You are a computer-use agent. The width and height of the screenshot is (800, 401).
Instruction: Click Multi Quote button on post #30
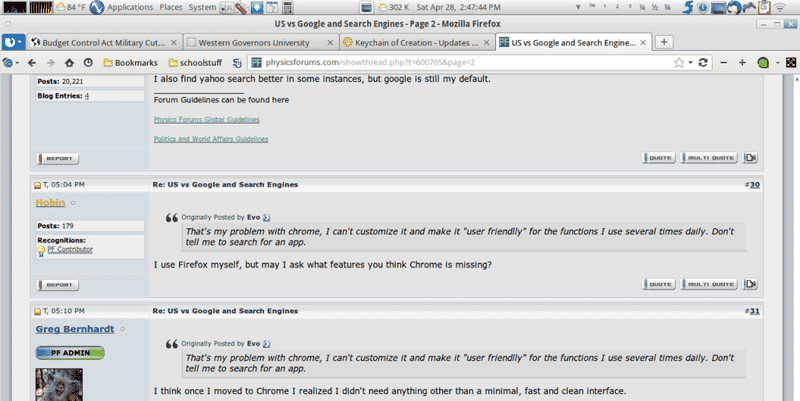(x=709, y=284)
